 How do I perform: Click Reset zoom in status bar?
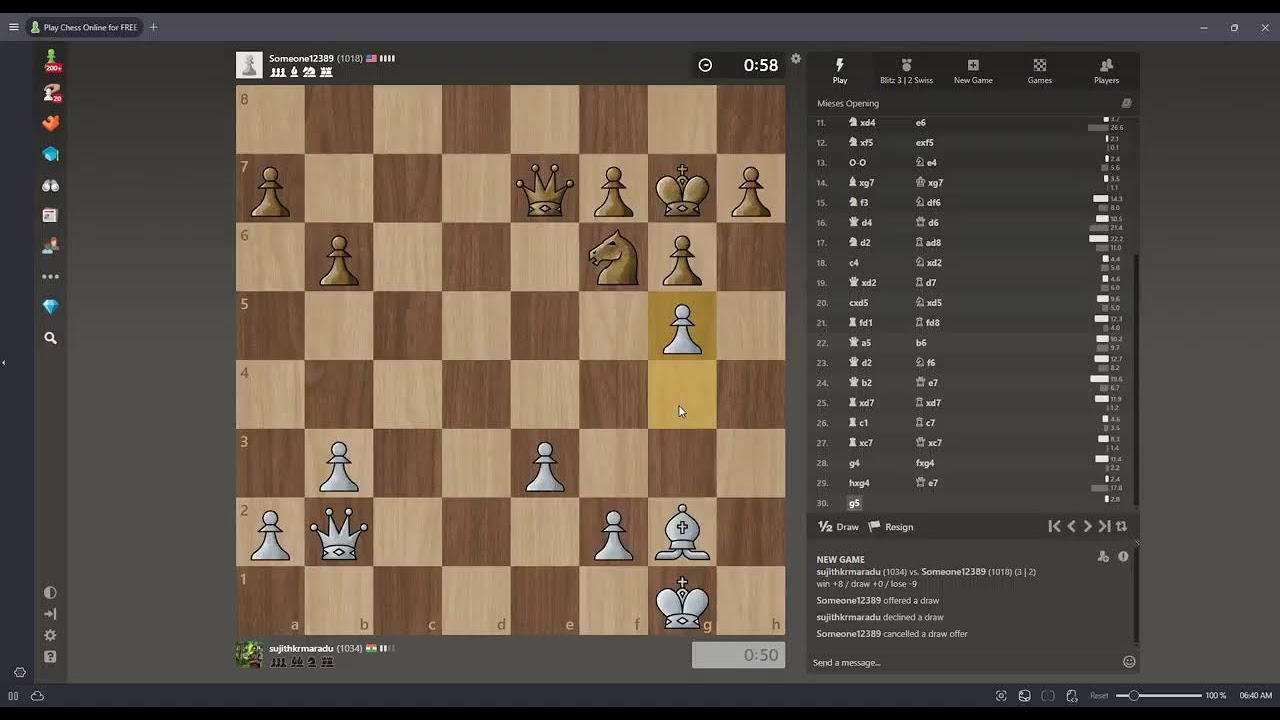(x=1099, y=695)
